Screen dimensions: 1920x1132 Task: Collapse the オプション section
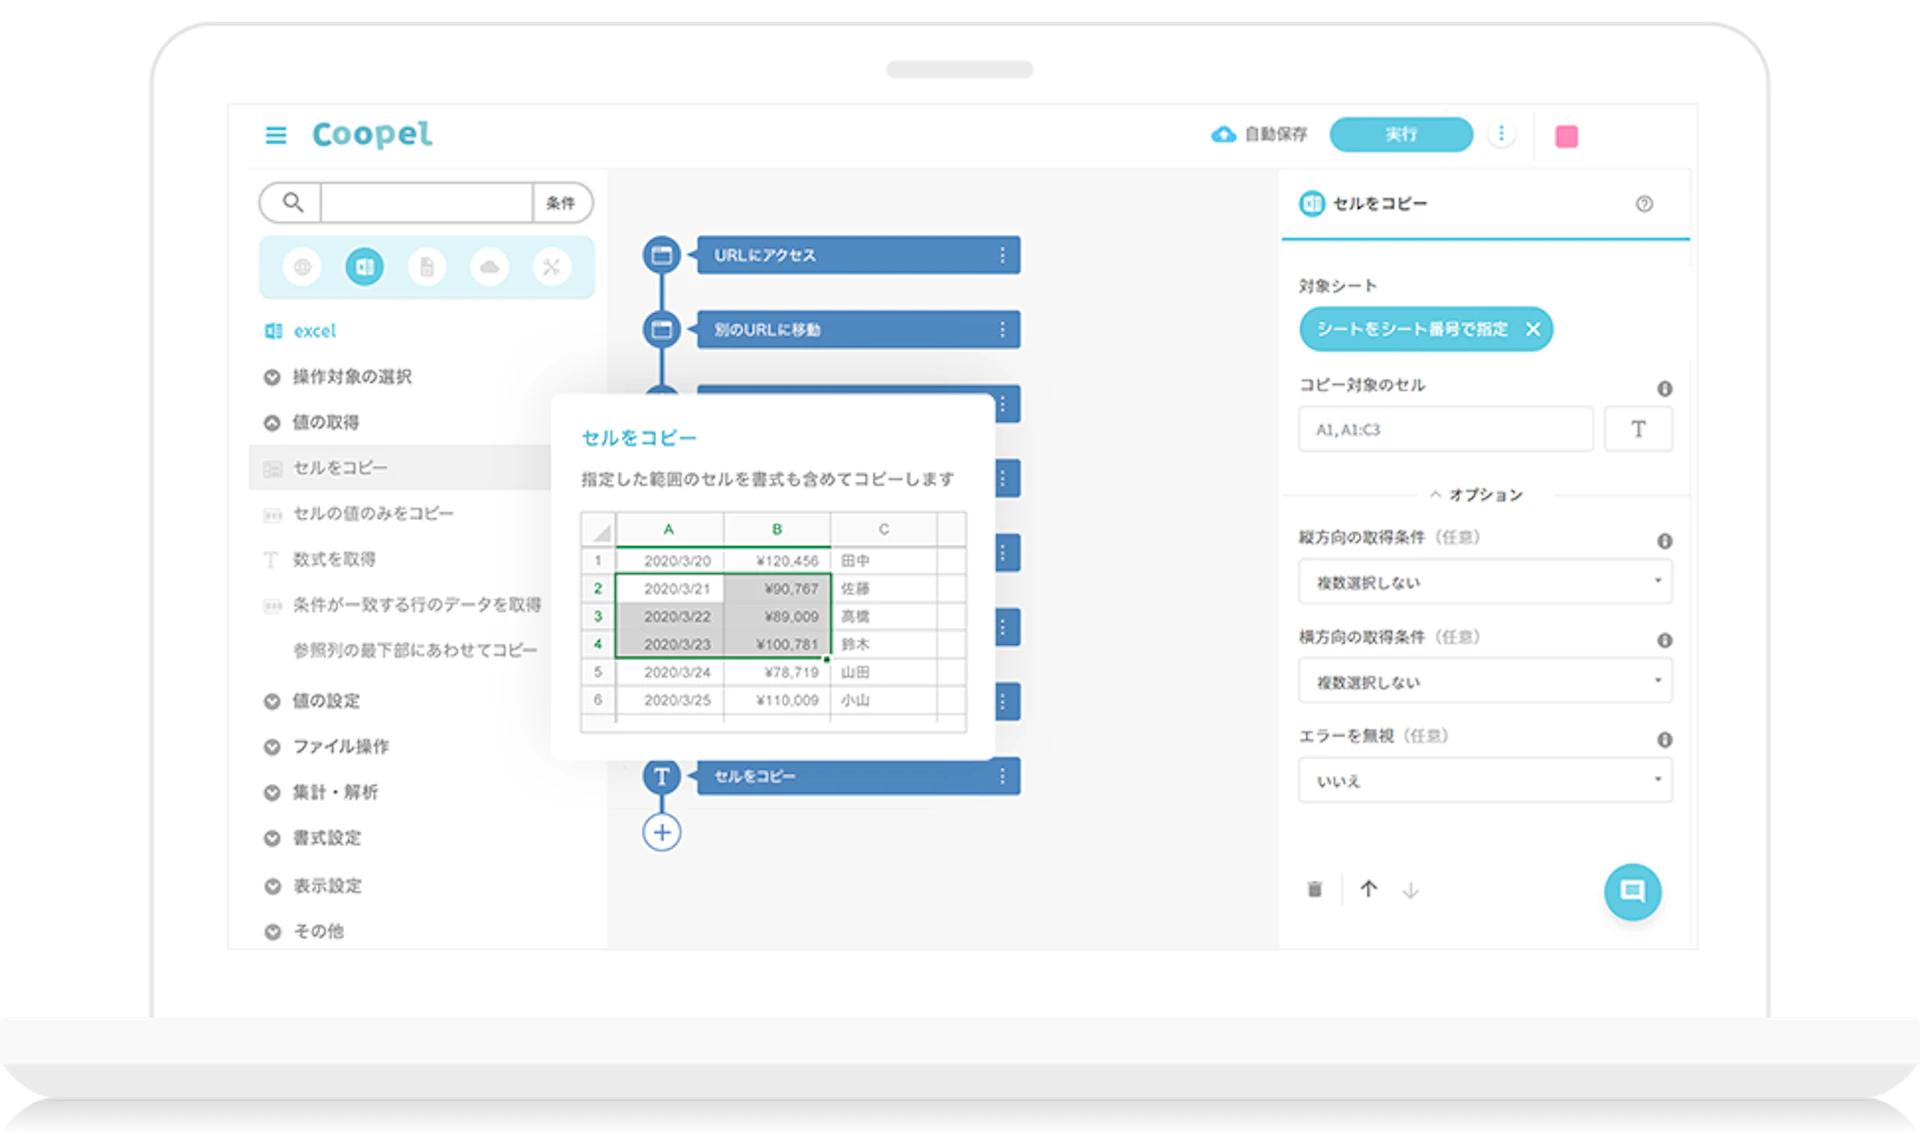tap(1476, 495)
